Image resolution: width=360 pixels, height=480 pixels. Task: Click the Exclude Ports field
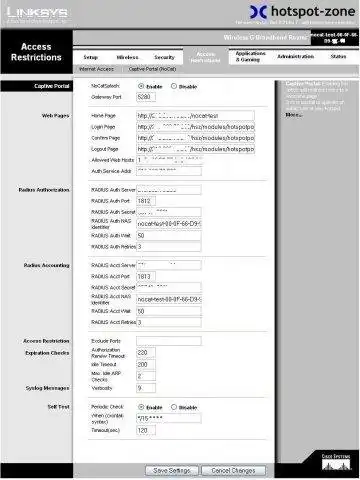click(x=169, y=341)
